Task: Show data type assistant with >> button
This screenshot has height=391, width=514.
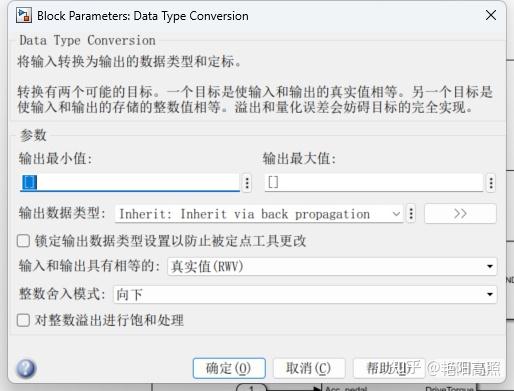Action: click(460, 213)
